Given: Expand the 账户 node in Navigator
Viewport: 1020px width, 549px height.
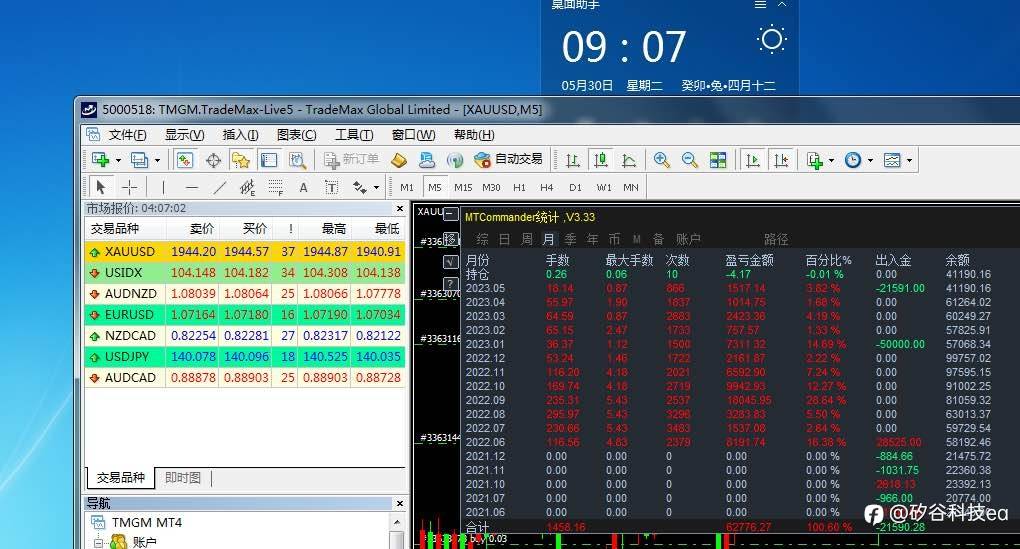Looking at the screenshot, I should point(98,541).
